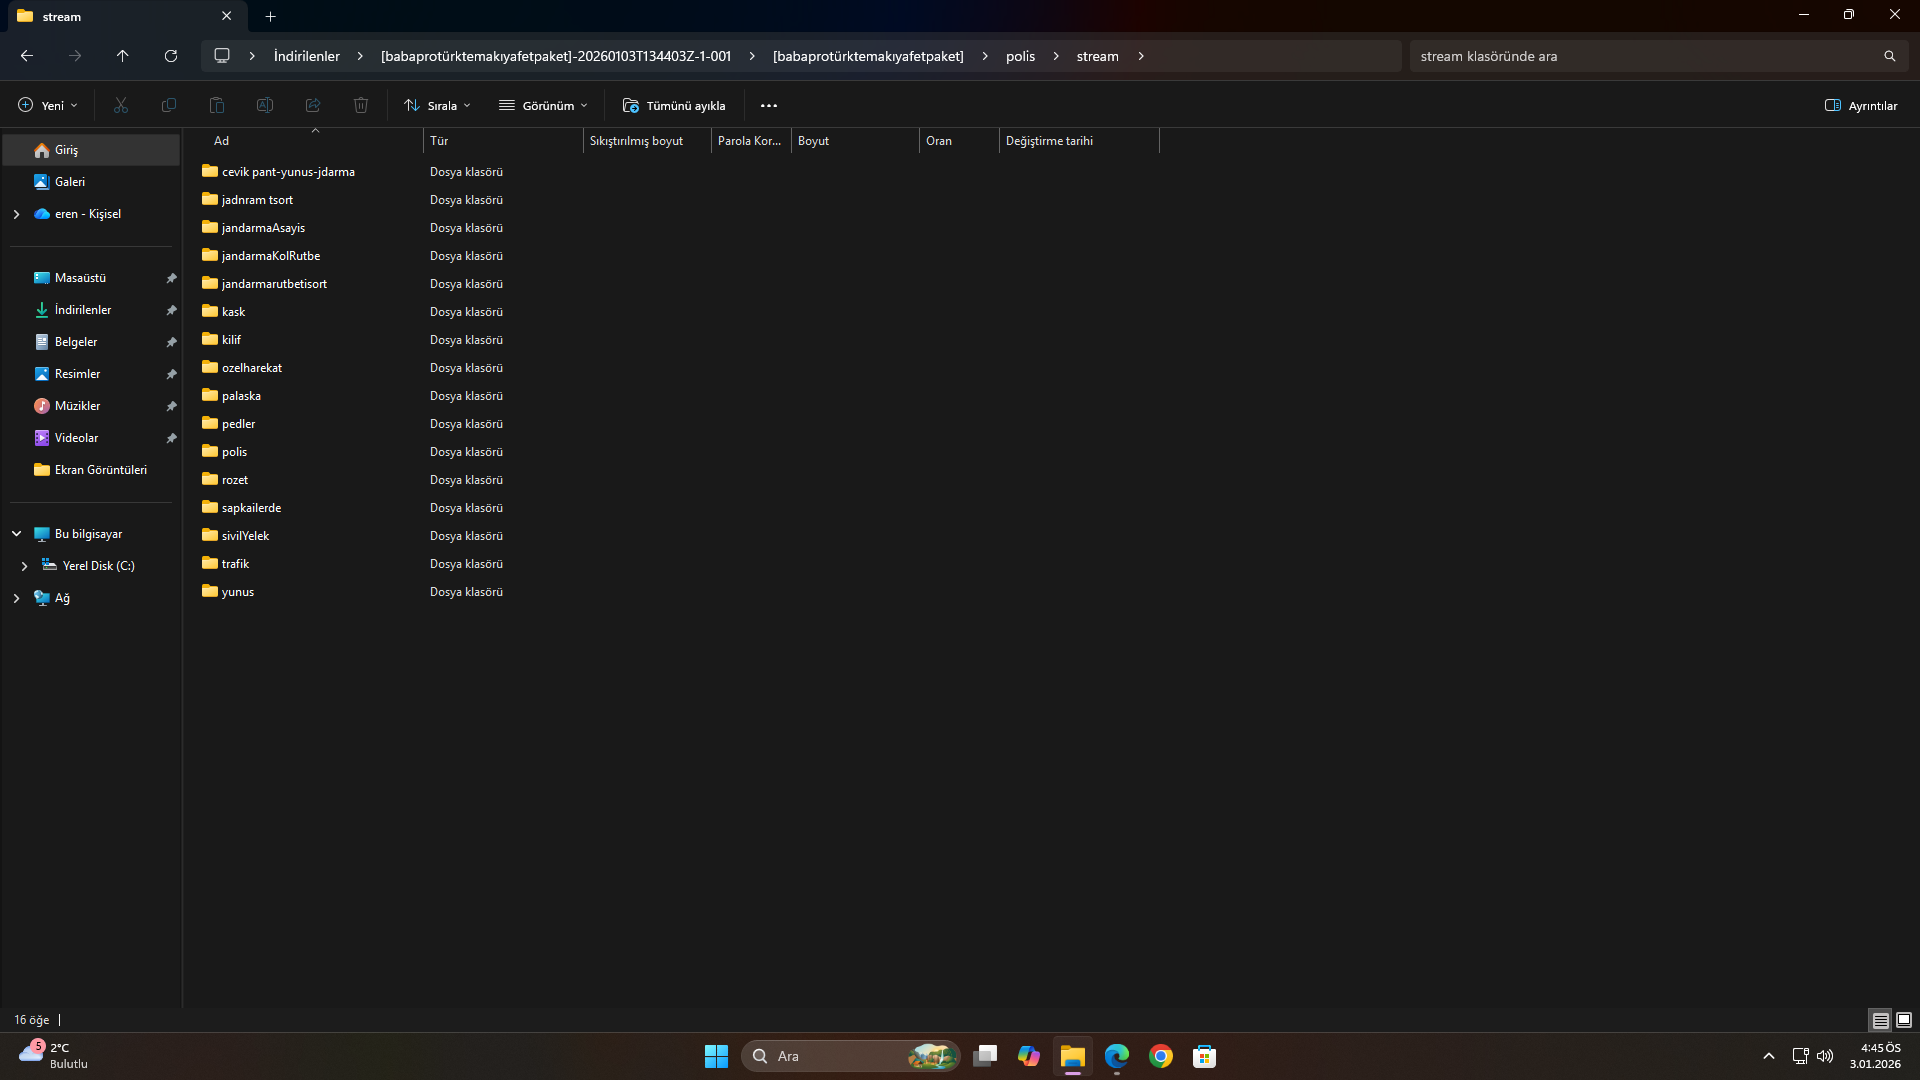This screenshot has width=1920, height=1080.
Task: Click the Delete trash icon
Action: [x=361, y=105]
